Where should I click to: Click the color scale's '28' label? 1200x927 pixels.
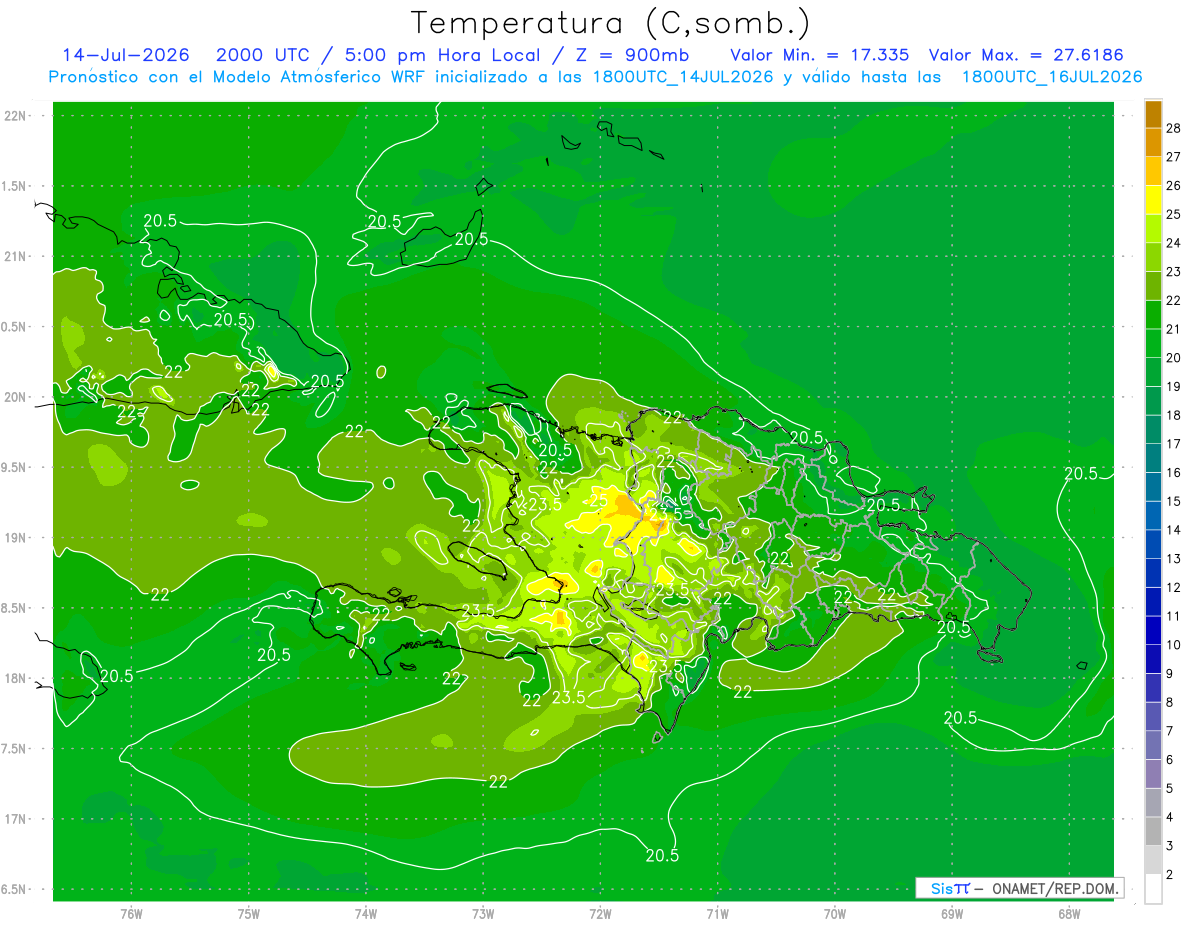1174,128
